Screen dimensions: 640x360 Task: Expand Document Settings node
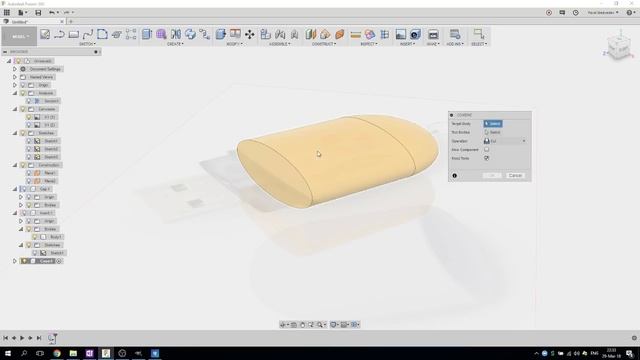pos(15,69)
